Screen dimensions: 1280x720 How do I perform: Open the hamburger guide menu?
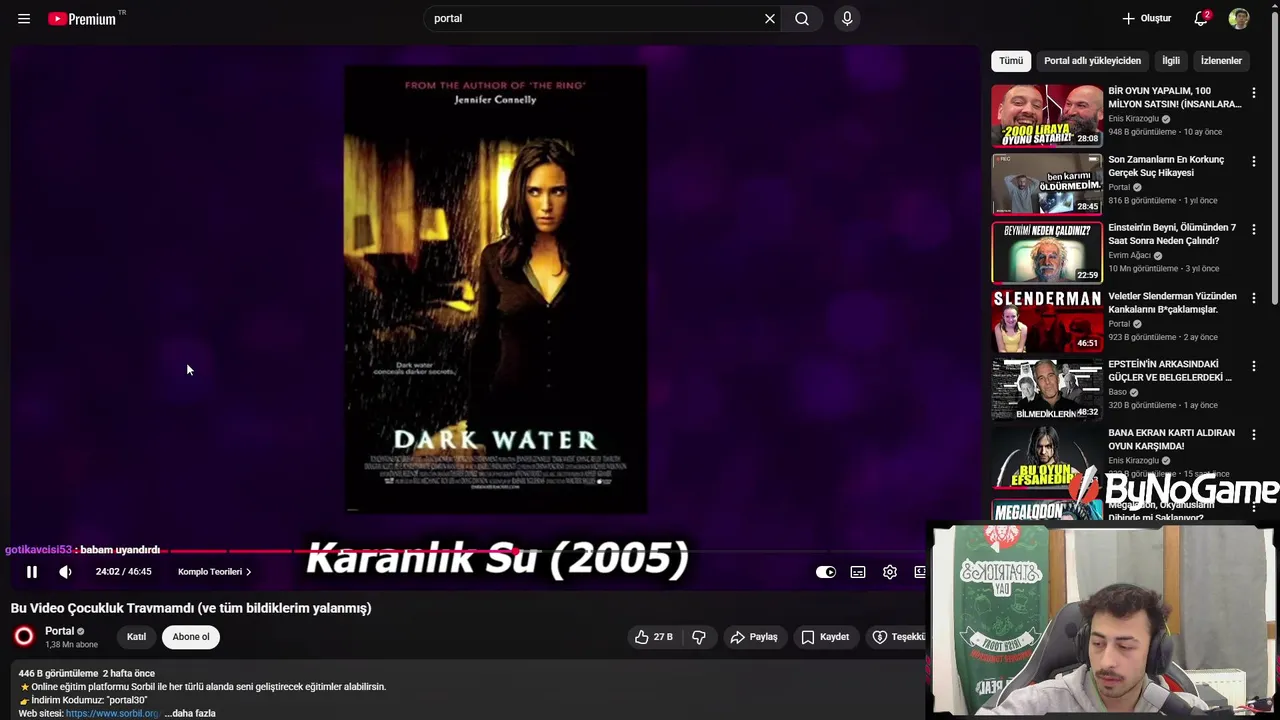point(24,18)
